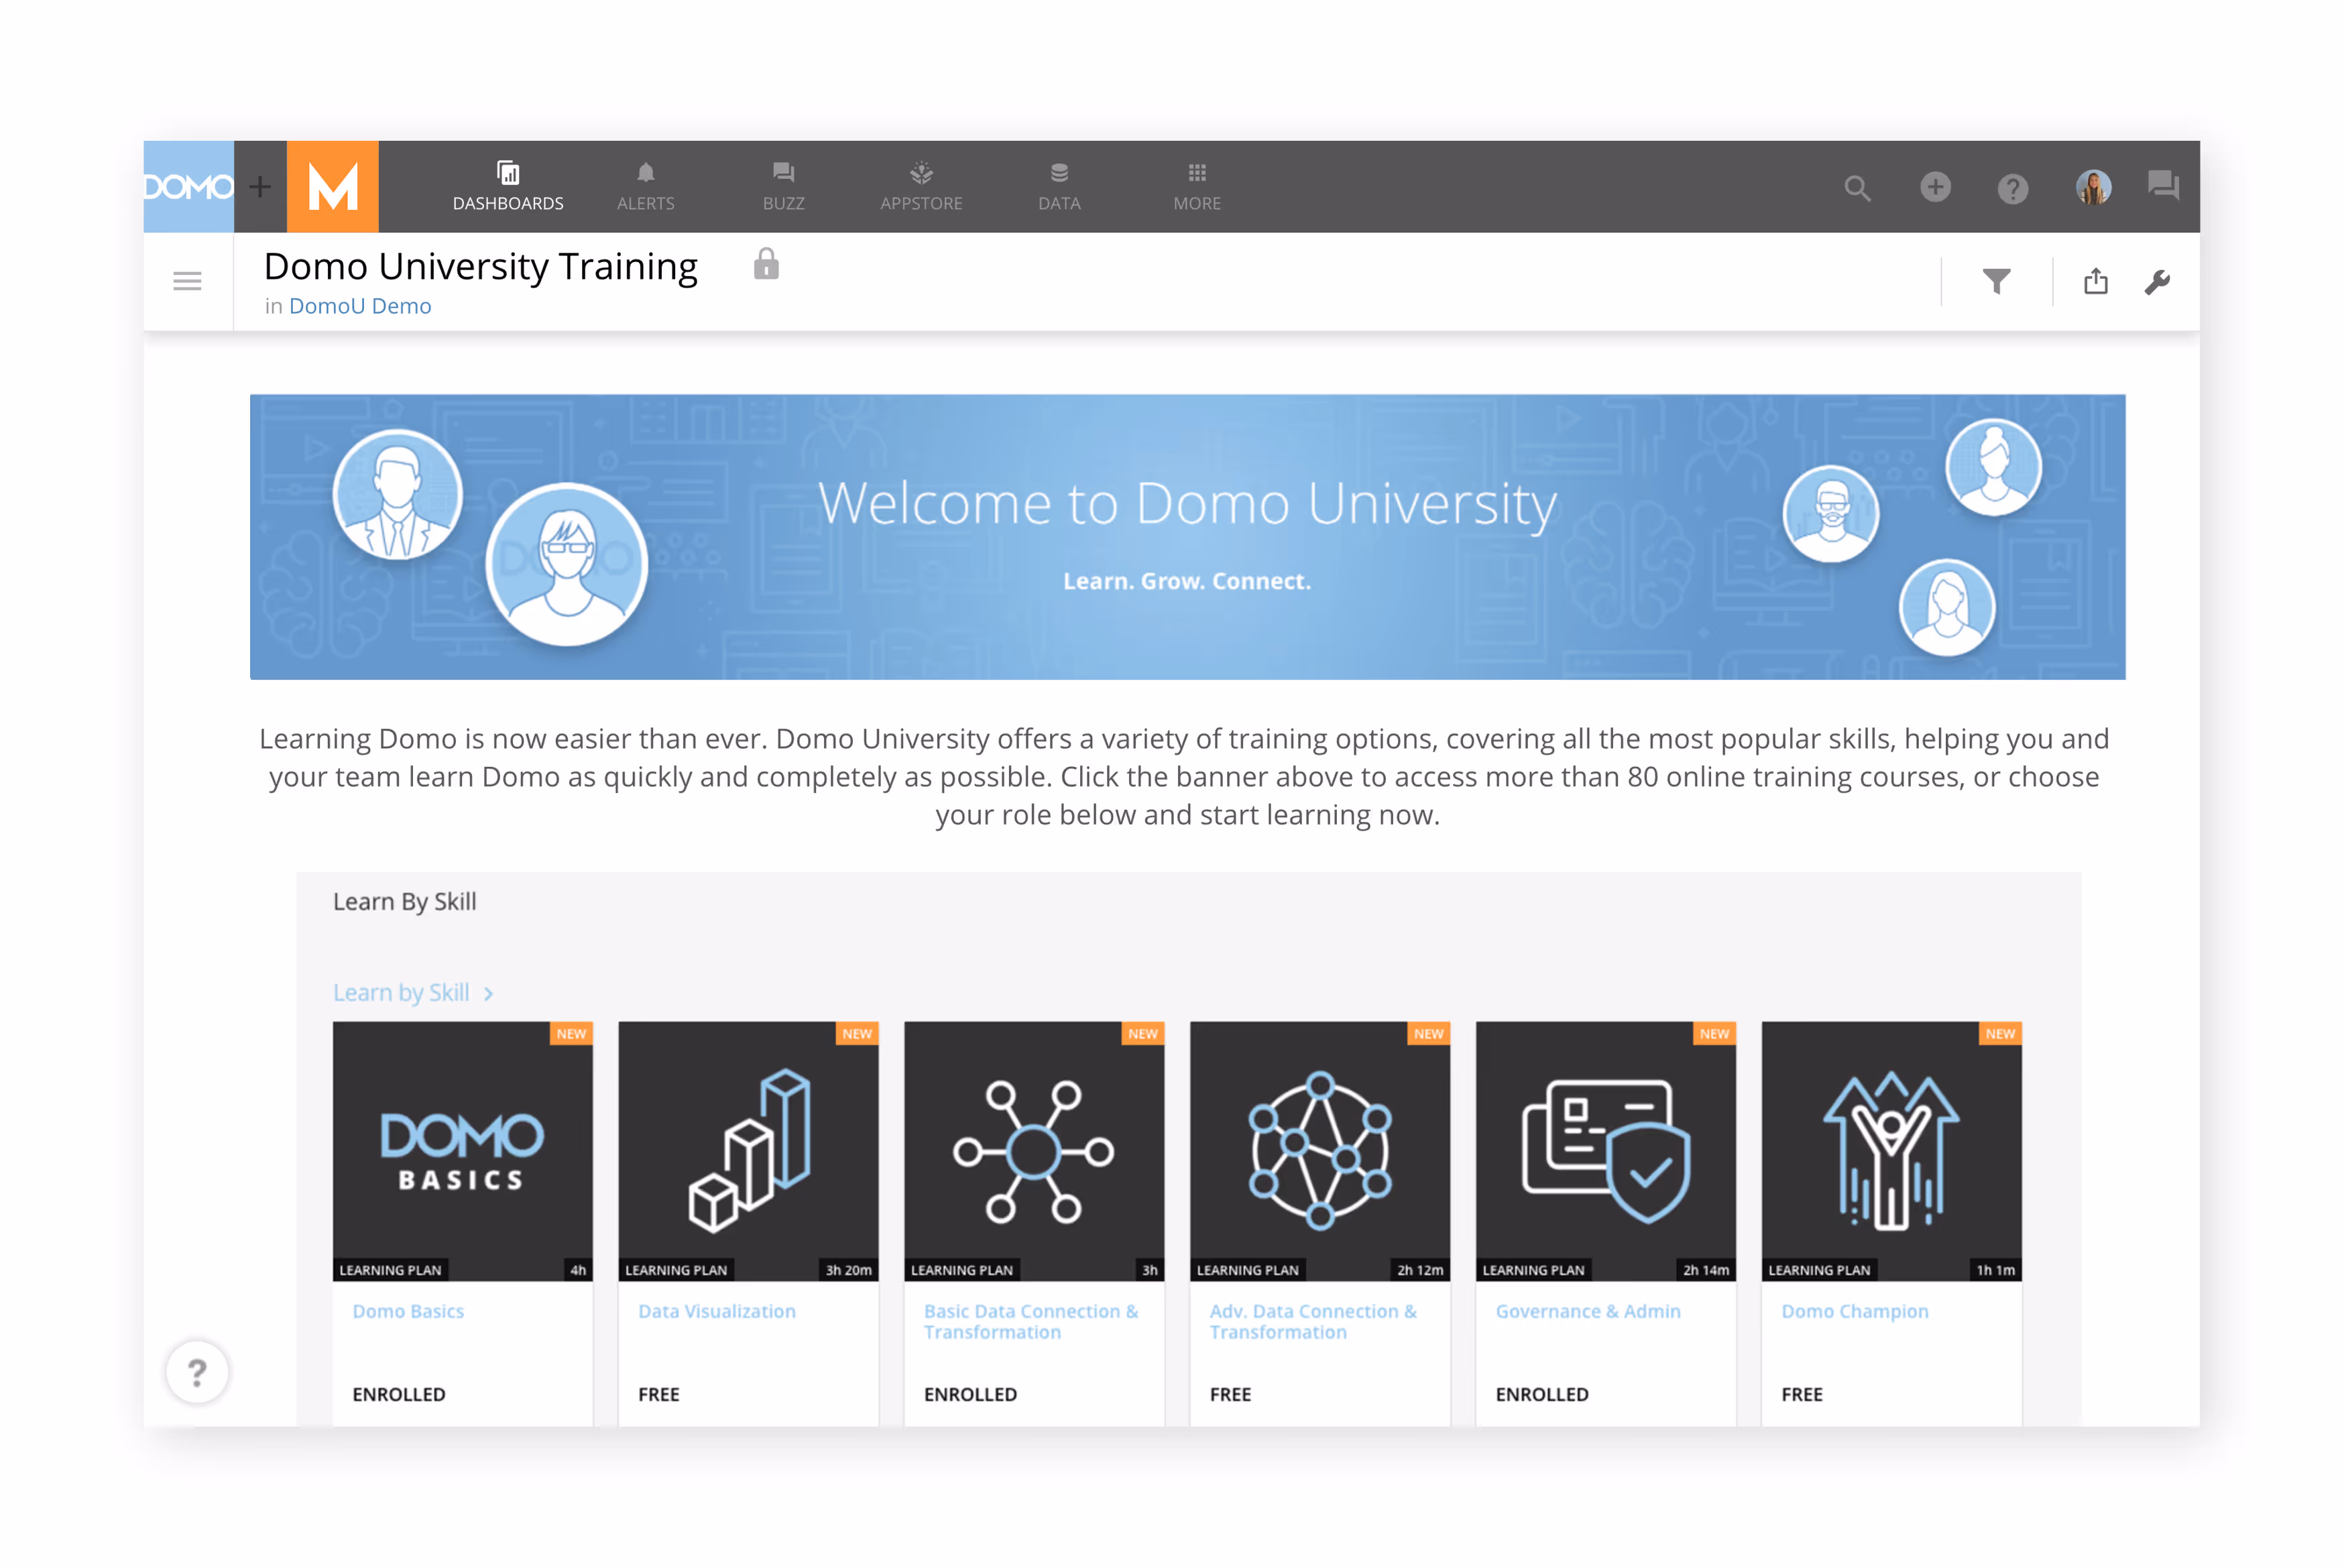
Task: Click Basic Data Connection & Transformation link
Action: 1031,1321
